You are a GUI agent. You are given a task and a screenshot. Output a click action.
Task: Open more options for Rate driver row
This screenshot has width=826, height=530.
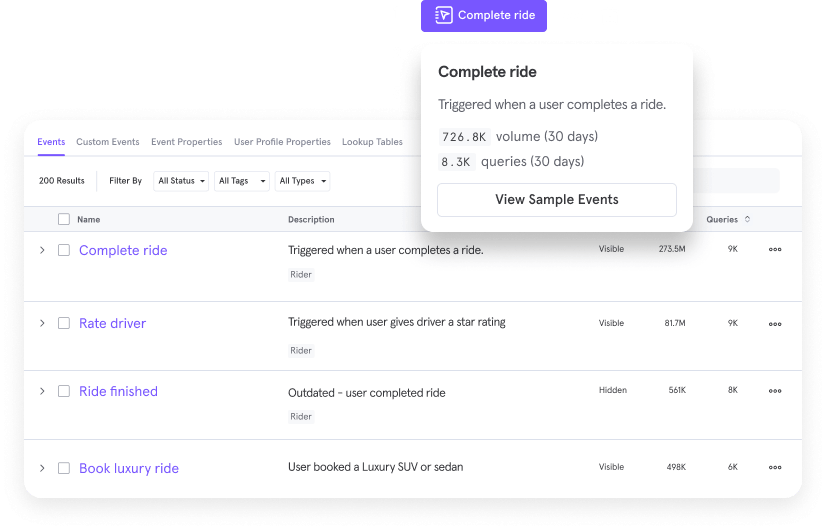tap(774, 324)
